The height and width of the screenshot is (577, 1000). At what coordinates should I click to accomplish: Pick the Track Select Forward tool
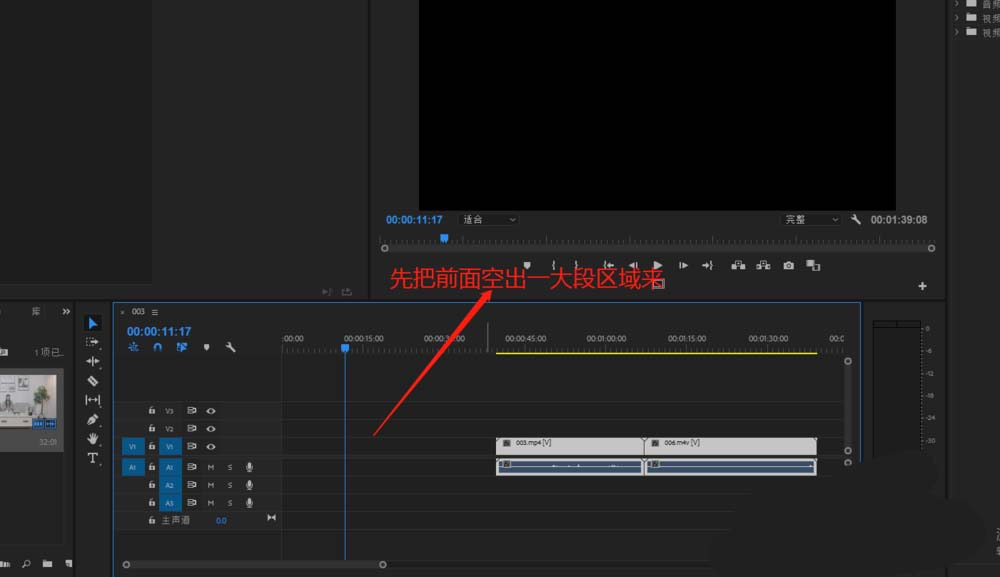(93, 342)
